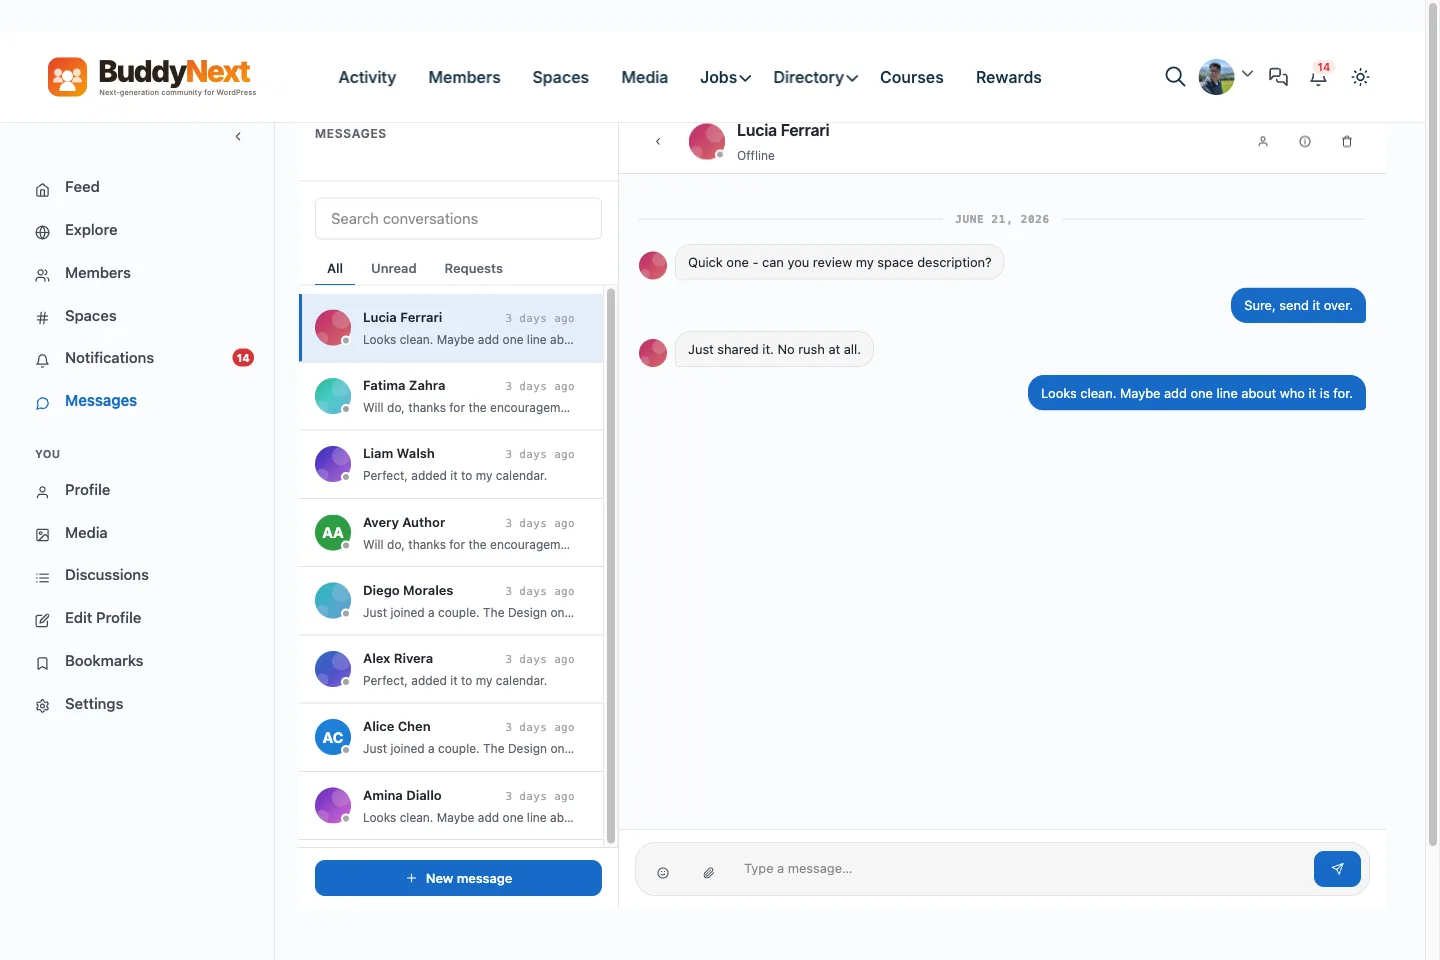
Task: Select Messages in the sidebar
Action: pyautogui.click(x=100, y=402)
